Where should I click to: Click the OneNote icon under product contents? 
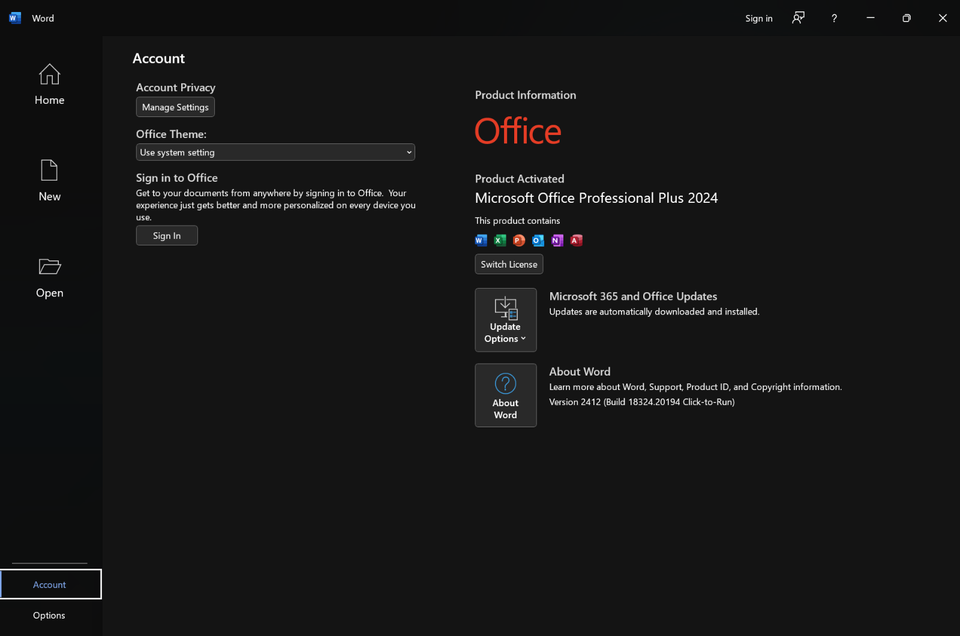[557, 240]
